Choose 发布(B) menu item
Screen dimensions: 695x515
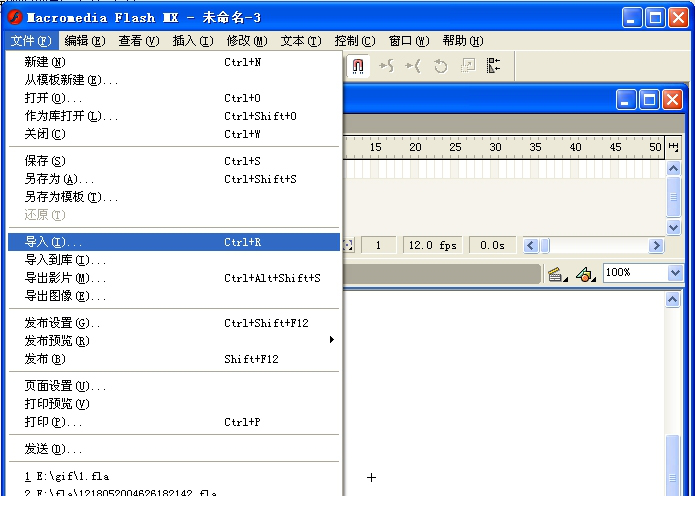tap(174, 359)
